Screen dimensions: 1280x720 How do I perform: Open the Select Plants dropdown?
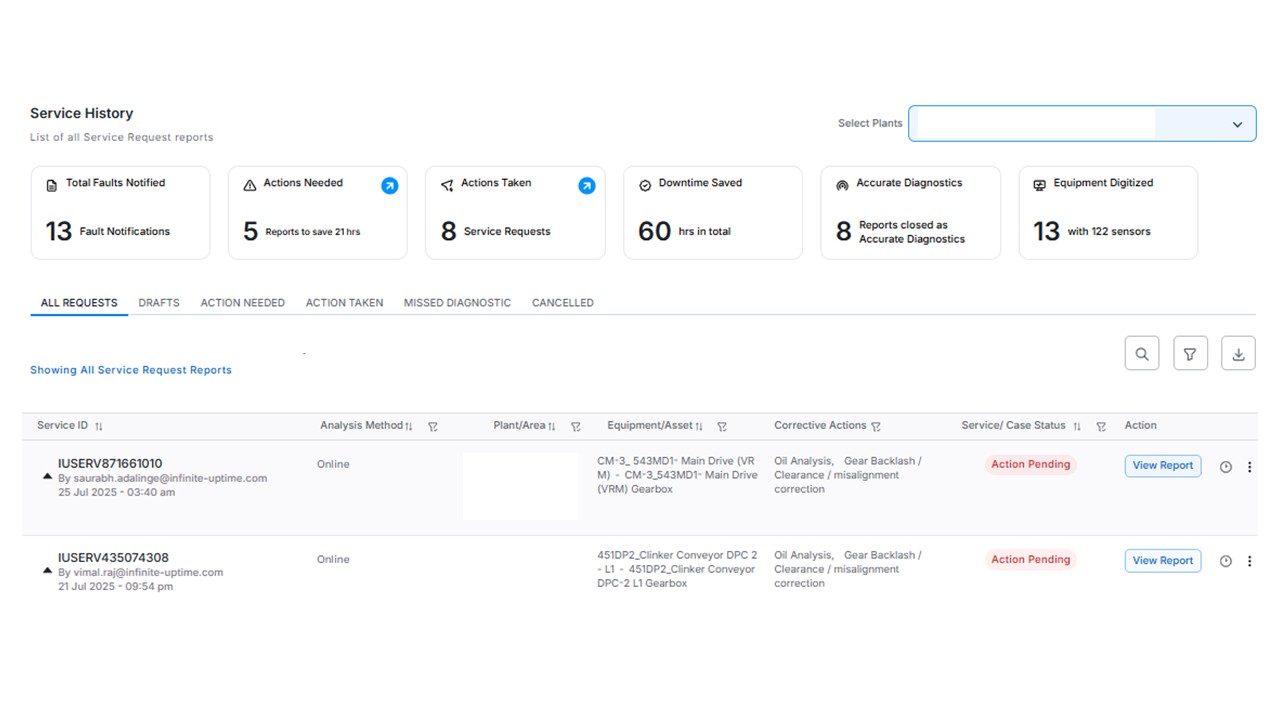click(1237, 123)
